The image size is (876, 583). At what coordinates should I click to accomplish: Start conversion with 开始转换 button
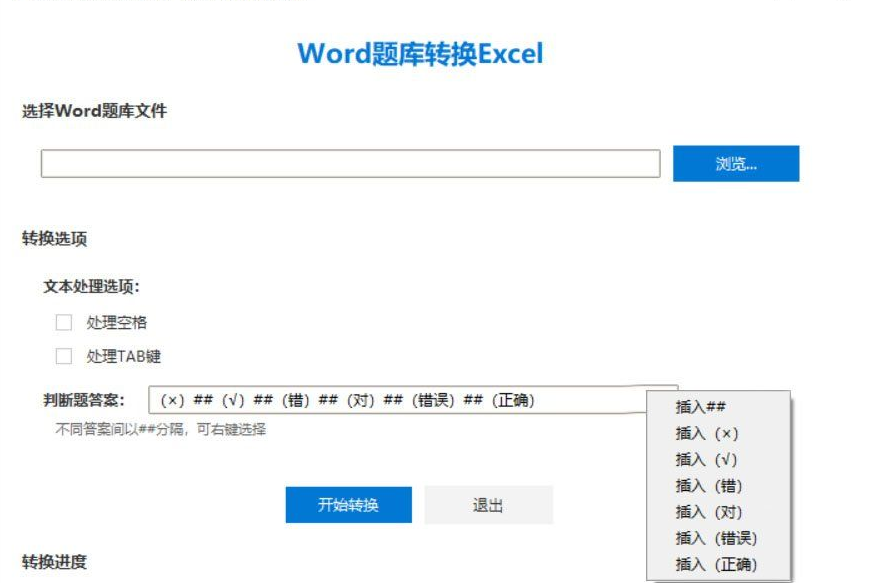(349, 505)
